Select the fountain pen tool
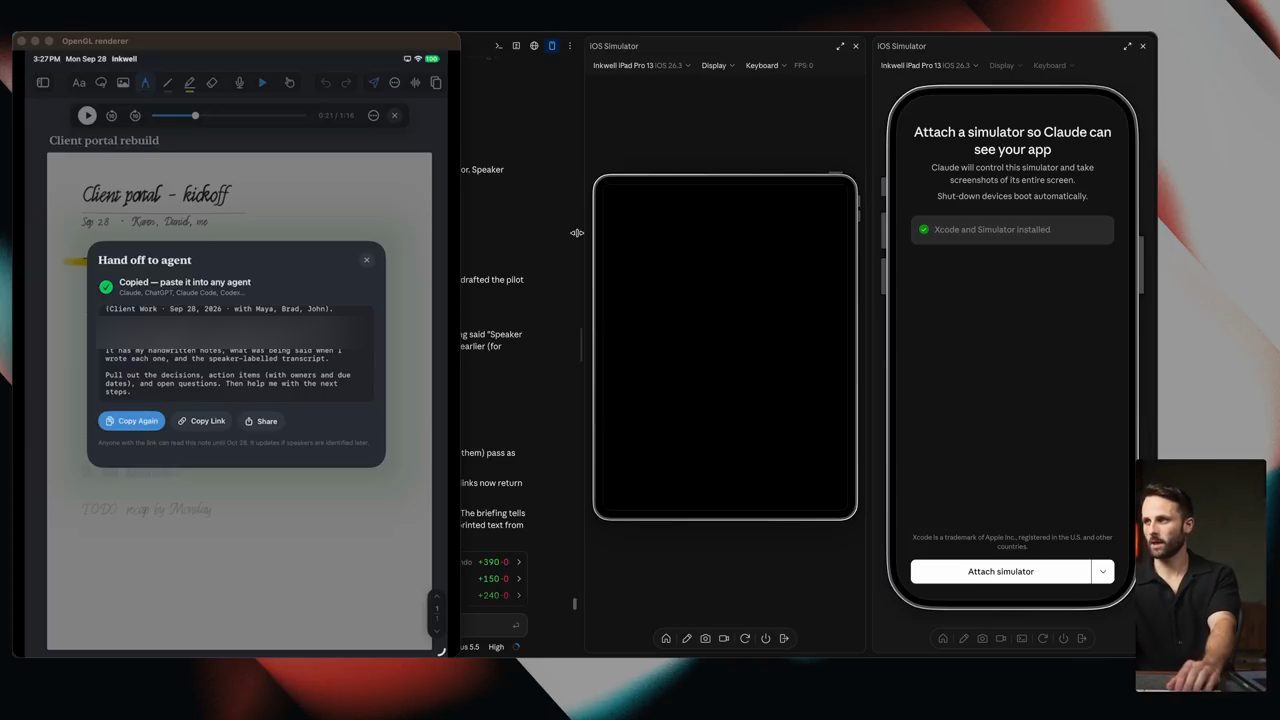The width and height of the screenshot is (1280, 720). (x=145, y=83)
